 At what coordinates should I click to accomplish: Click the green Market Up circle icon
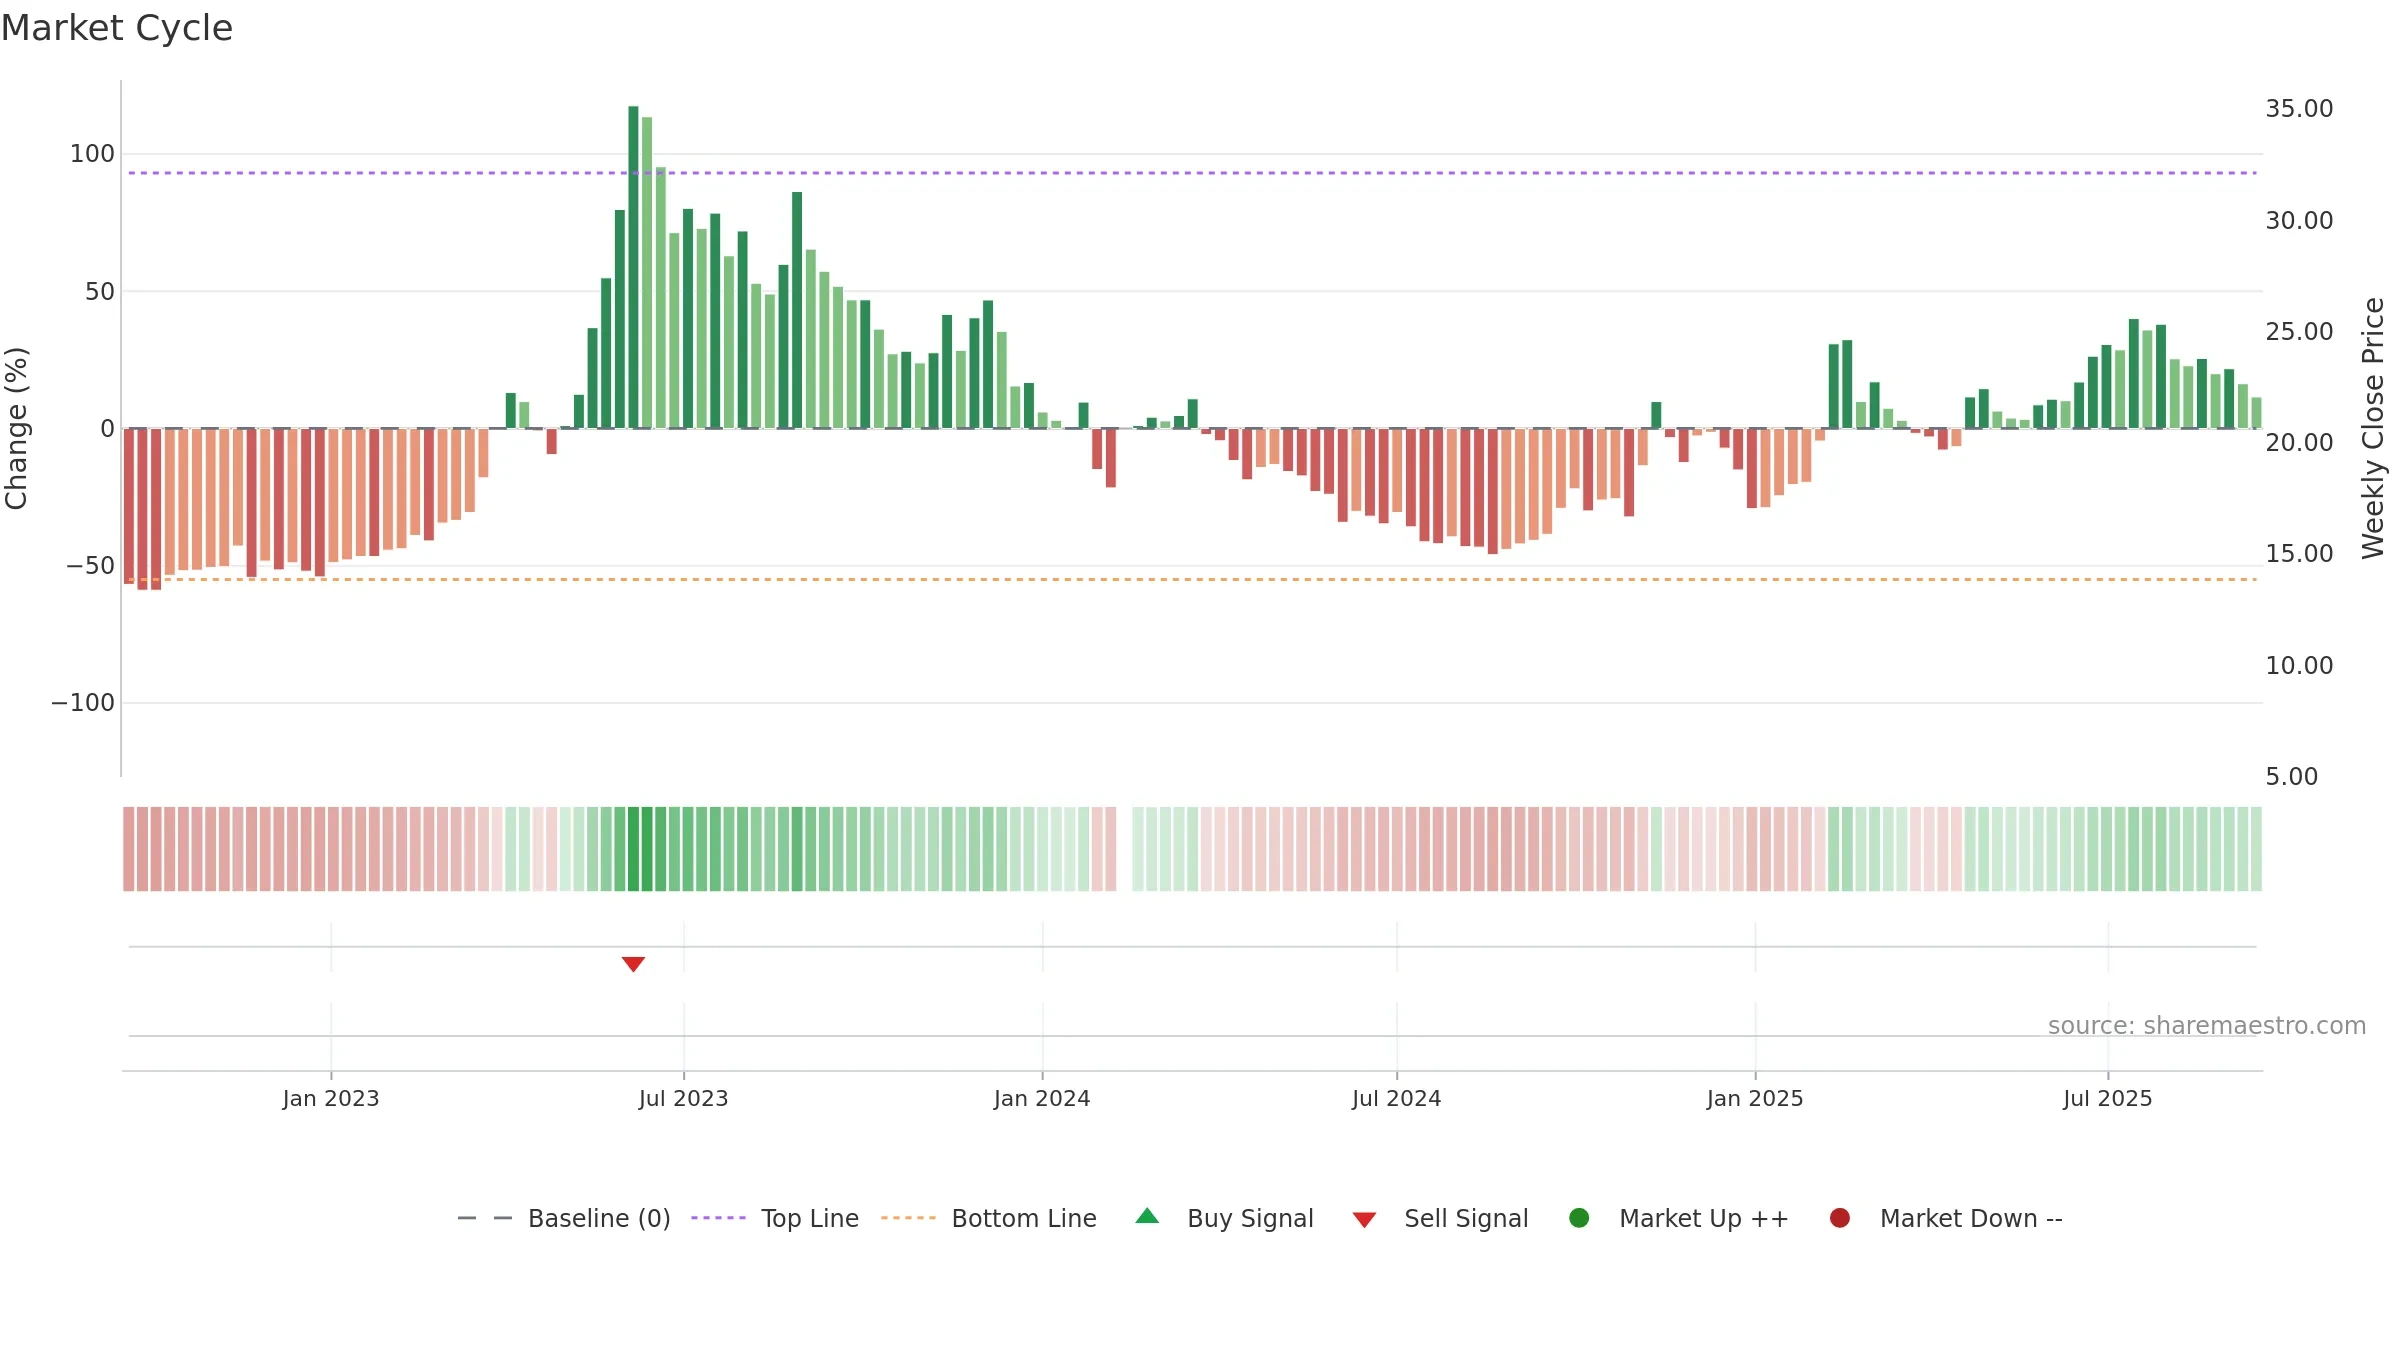coord(1579,1218)
